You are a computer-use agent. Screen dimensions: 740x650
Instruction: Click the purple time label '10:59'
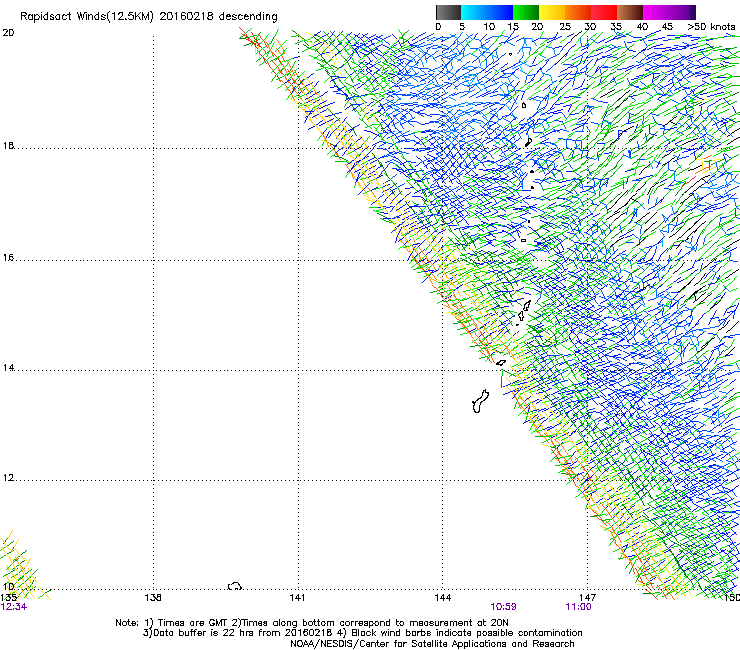(503, 607)
